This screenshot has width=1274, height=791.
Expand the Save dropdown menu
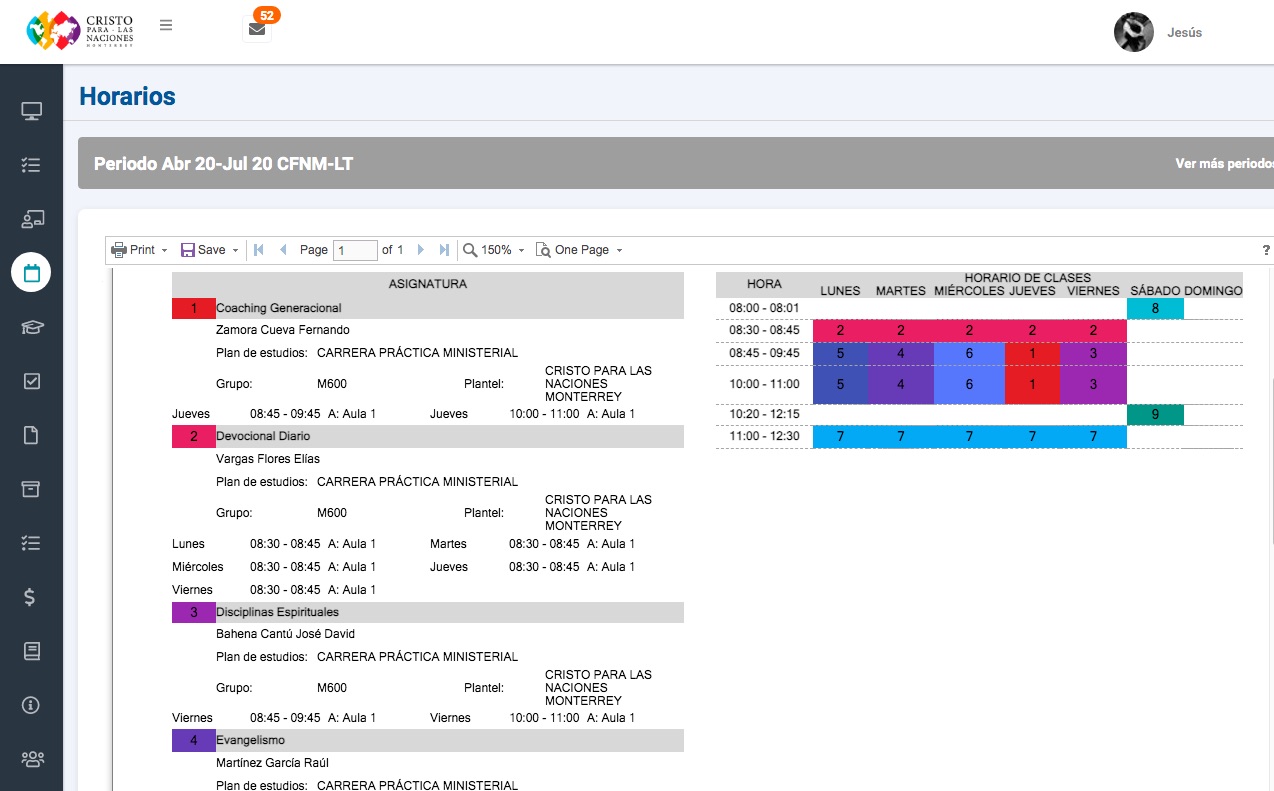(209, 250)
